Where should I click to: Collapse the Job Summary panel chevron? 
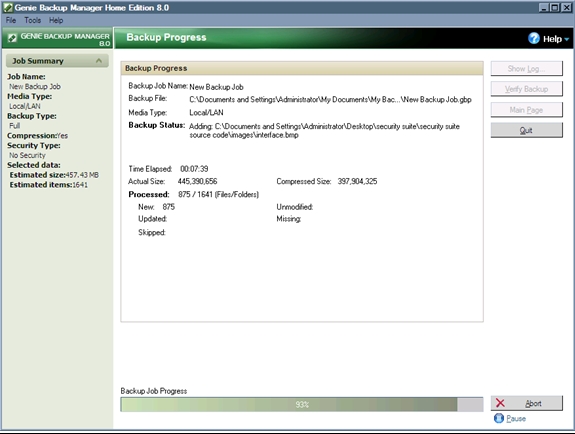(99, 61)
